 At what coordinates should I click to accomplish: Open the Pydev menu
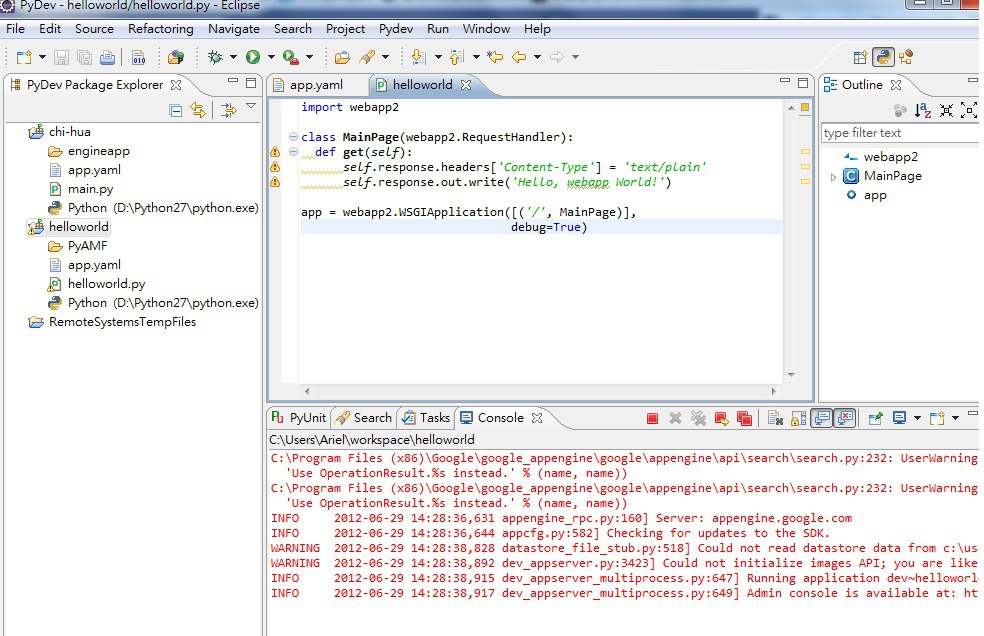(x=395, y=29)
